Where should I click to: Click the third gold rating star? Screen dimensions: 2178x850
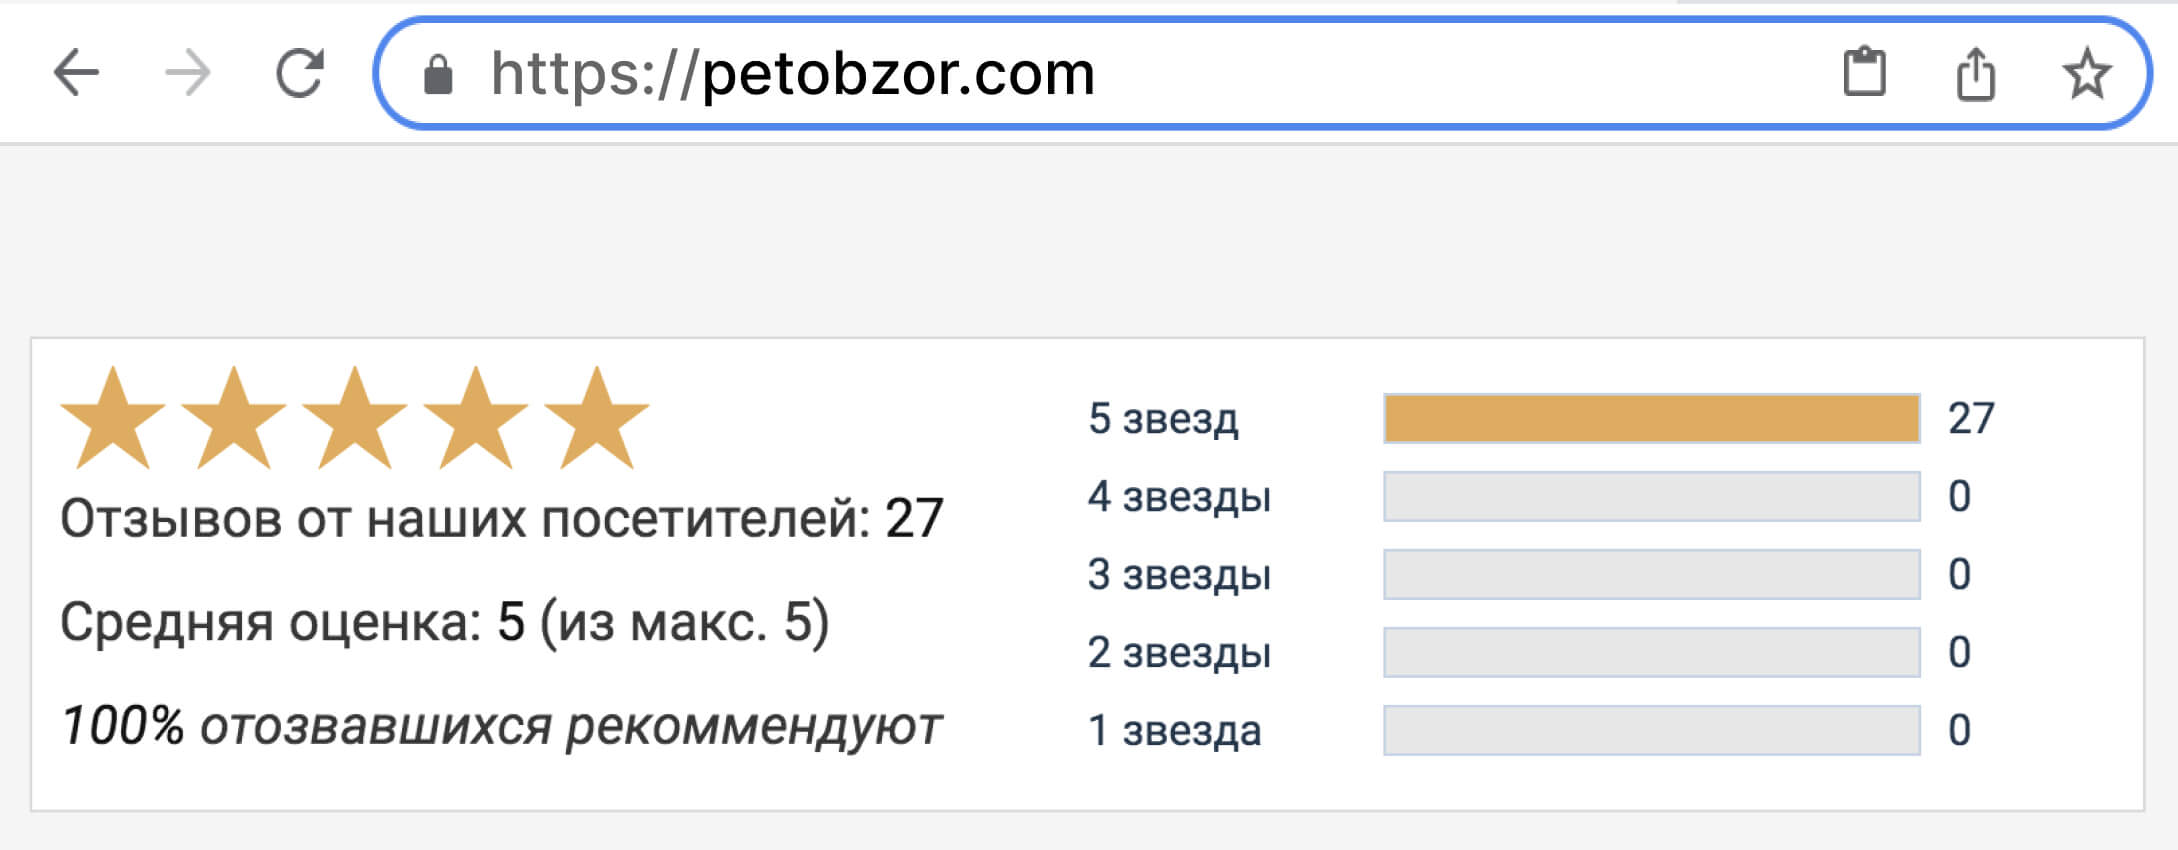[355, 419]
